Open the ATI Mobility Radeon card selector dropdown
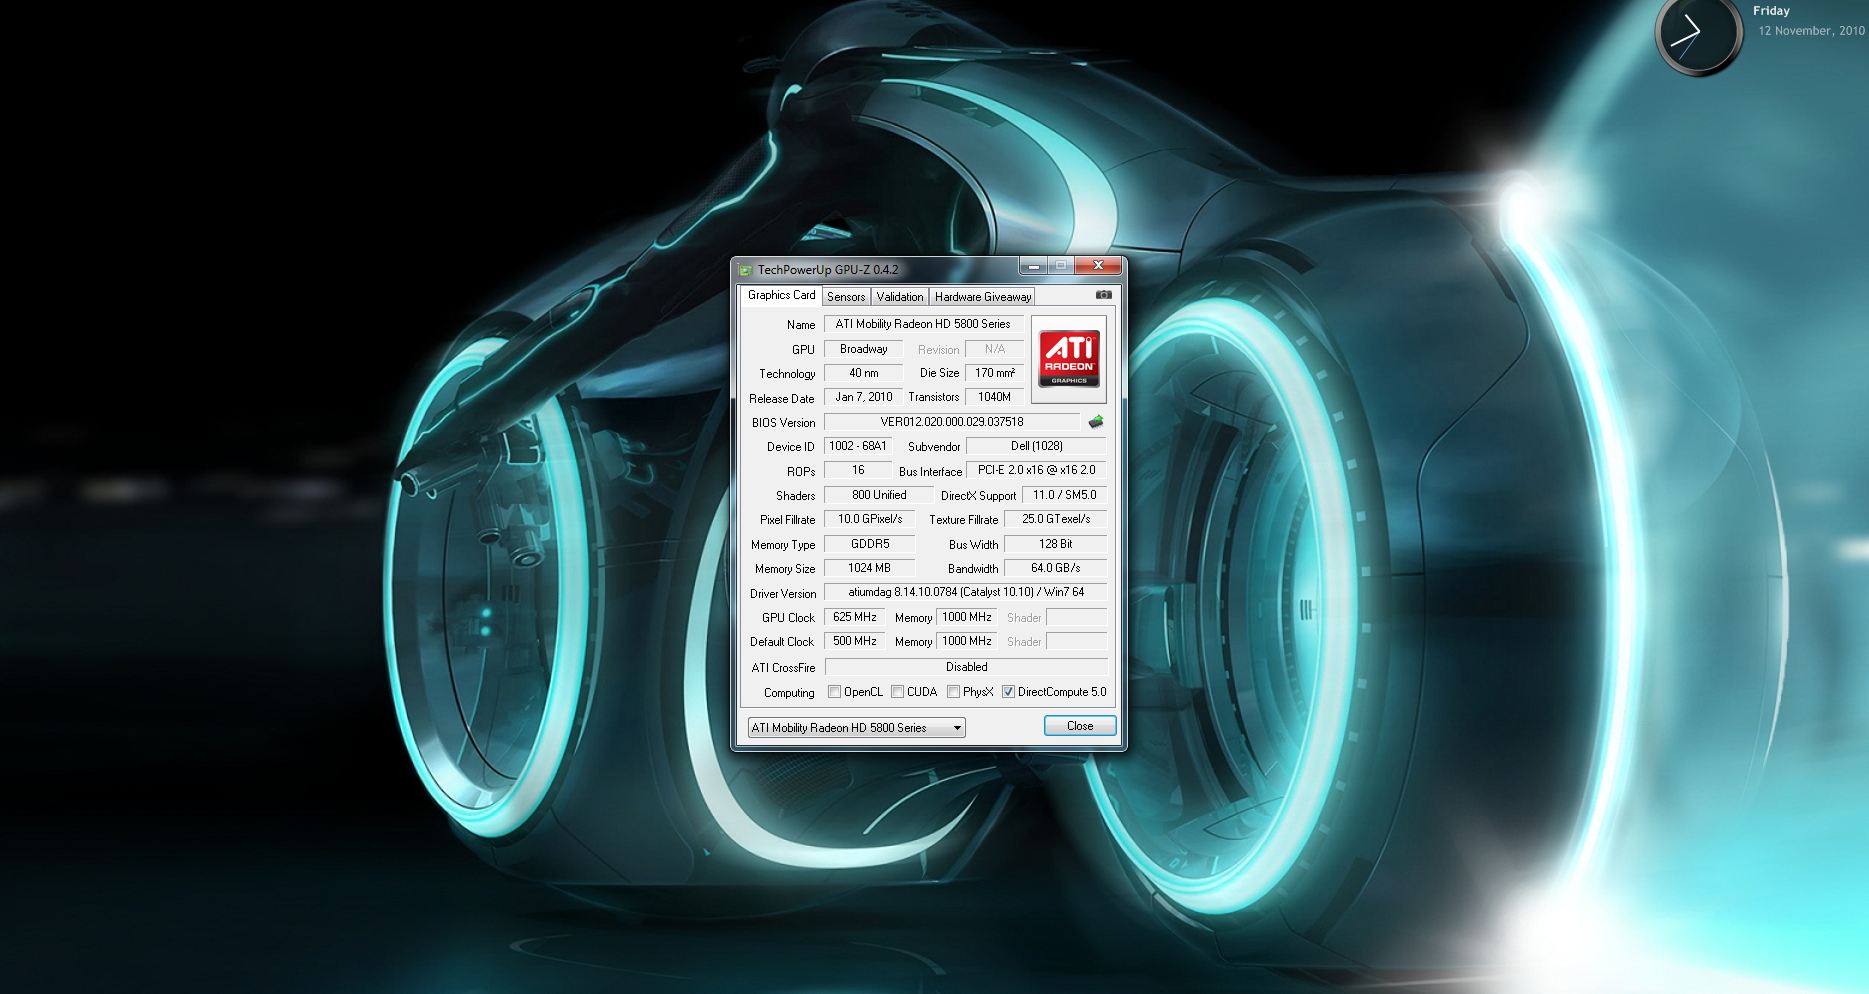 tap(856, 728)
